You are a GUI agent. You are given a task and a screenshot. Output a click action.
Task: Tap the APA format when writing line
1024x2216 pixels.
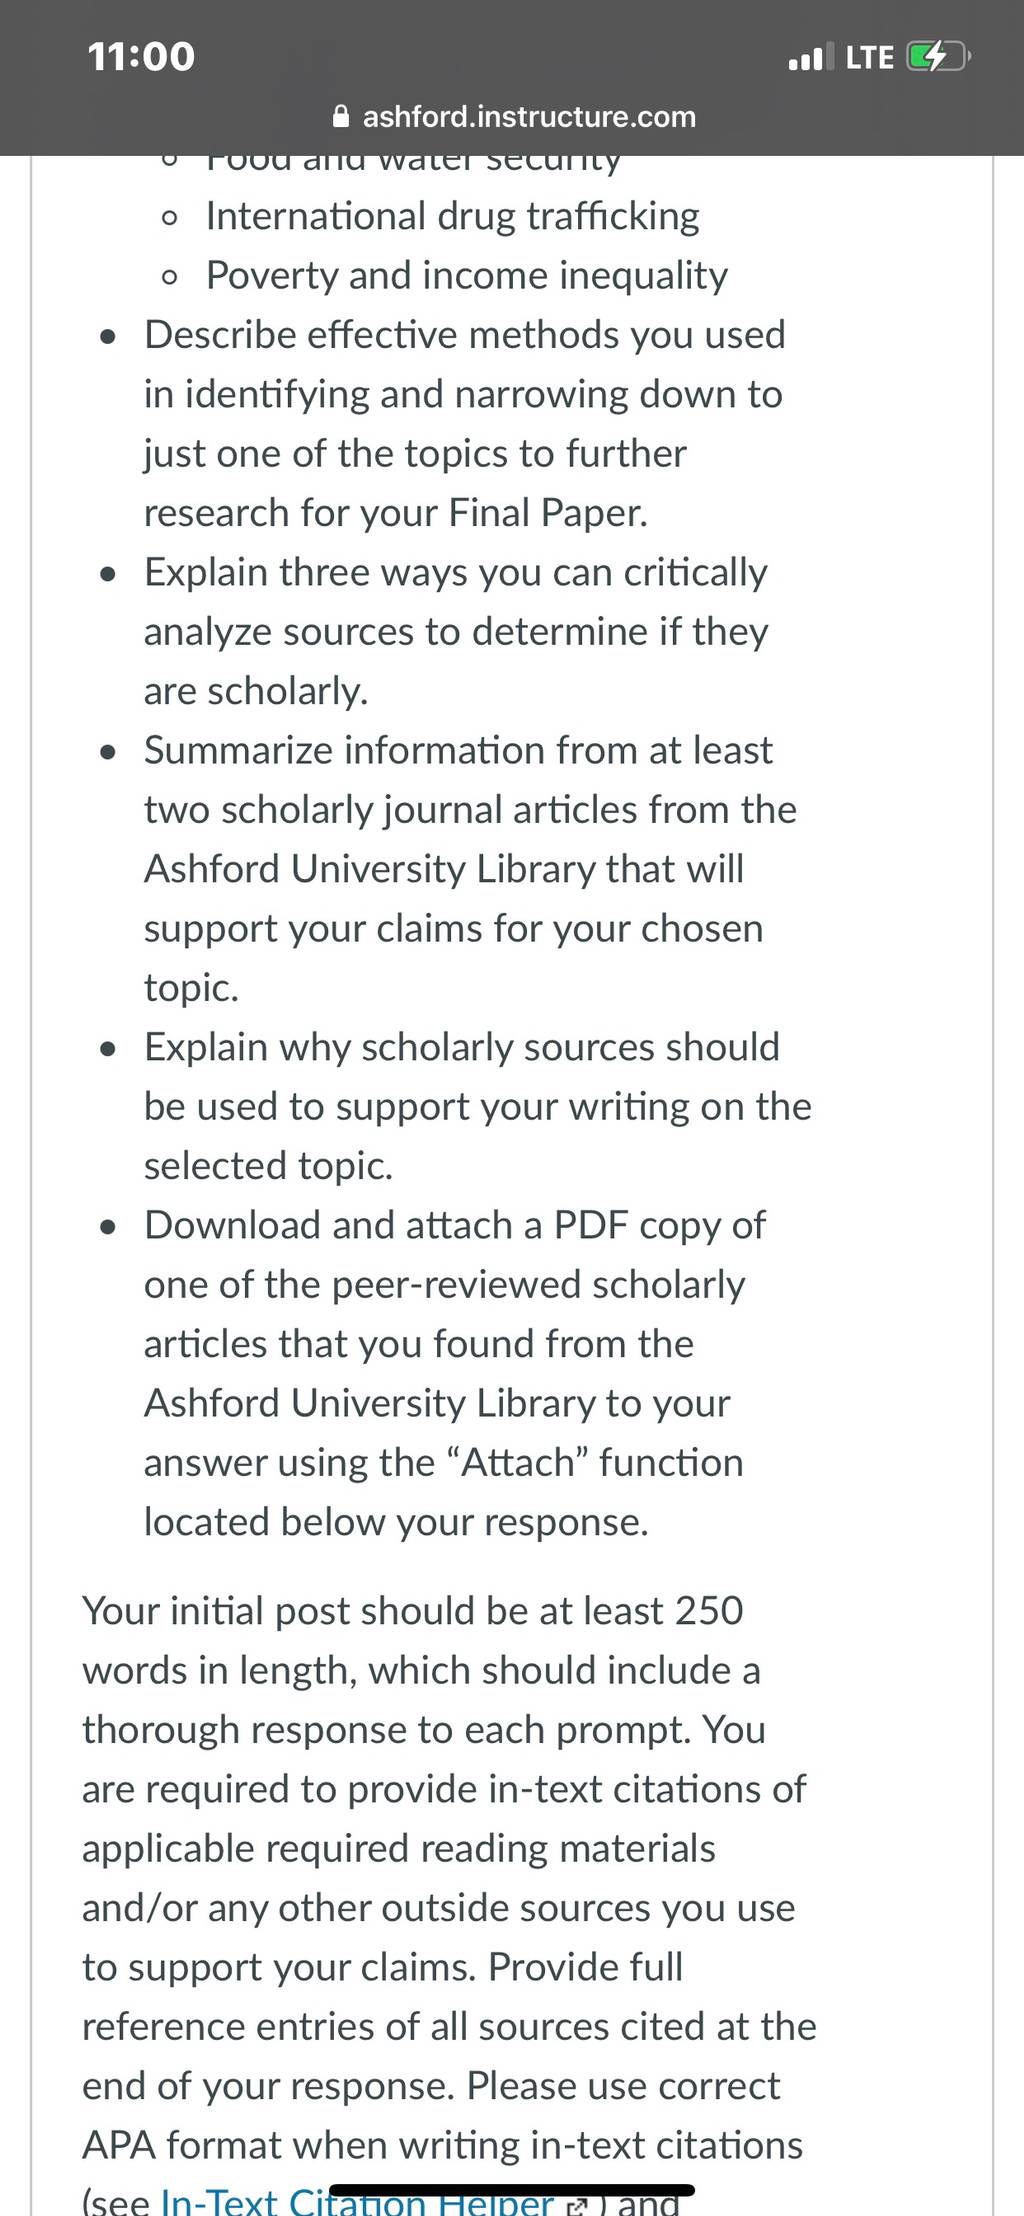(x=442, y=2144)
